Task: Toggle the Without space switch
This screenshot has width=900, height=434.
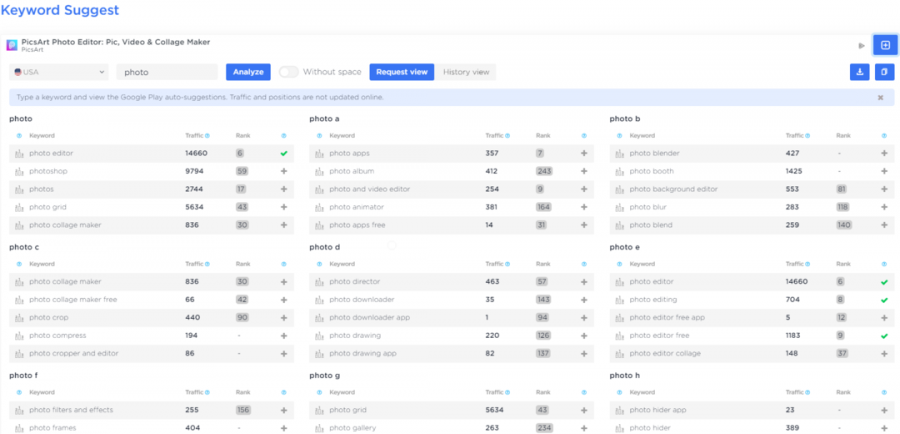Action: (289, 72)
